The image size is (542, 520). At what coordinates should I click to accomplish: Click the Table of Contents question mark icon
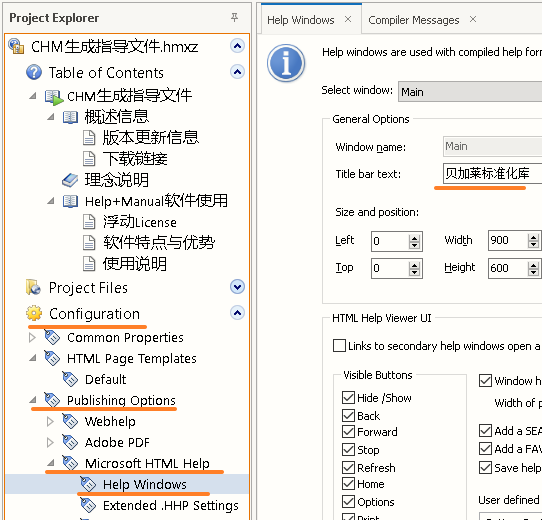(34, 72)
